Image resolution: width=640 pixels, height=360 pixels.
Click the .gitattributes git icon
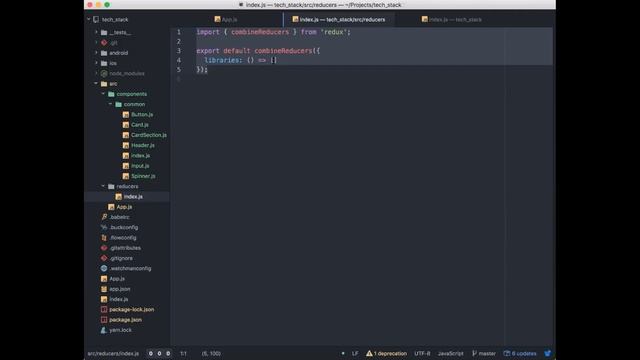(104, 248)
